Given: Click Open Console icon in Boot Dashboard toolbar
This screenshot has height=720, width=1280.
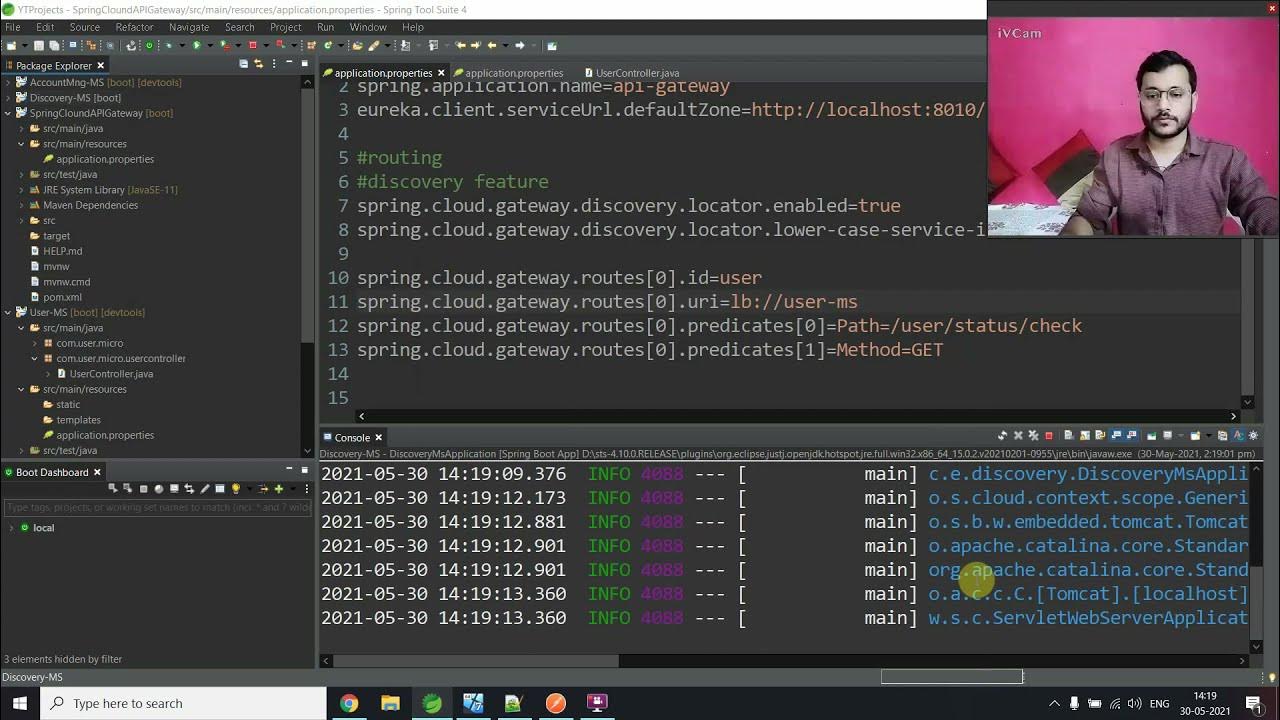Looking at the screenshot, I should [174, 488].
